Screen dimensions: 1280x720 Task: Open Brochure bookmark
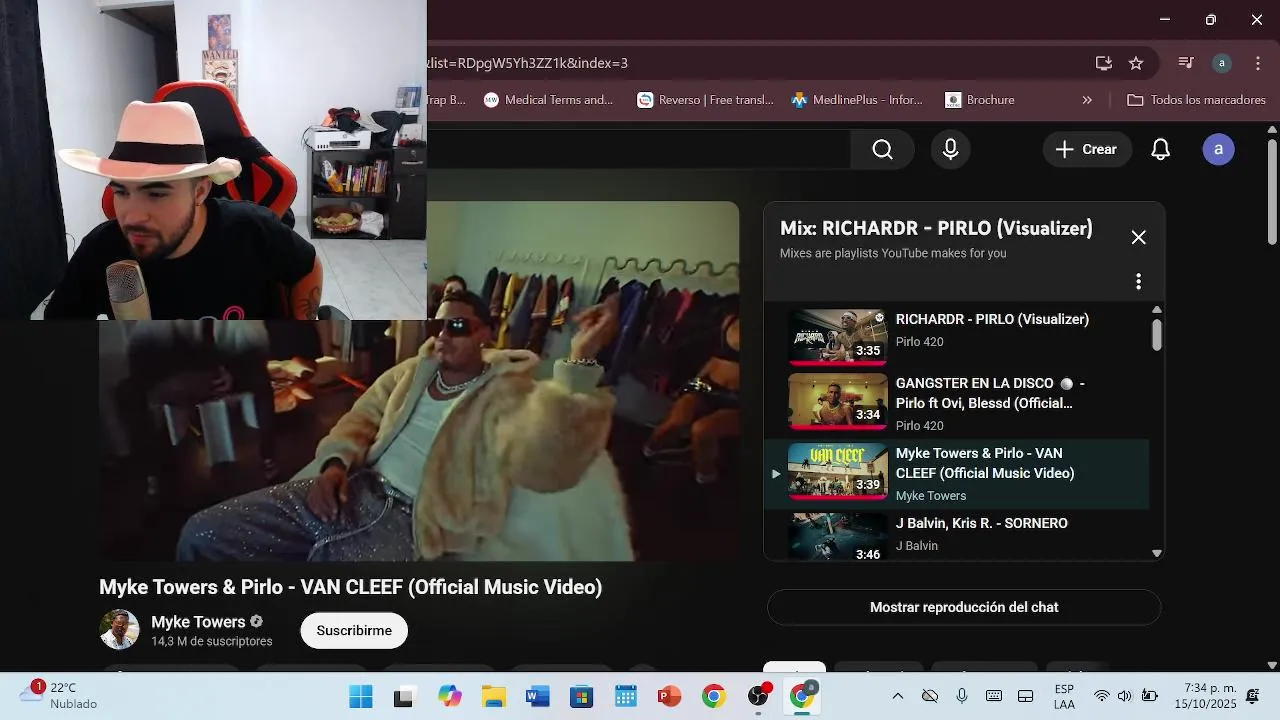point(980,100)
